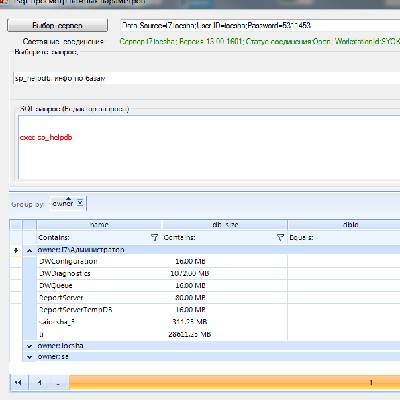Select the DWQueue database row

(218, 286)
